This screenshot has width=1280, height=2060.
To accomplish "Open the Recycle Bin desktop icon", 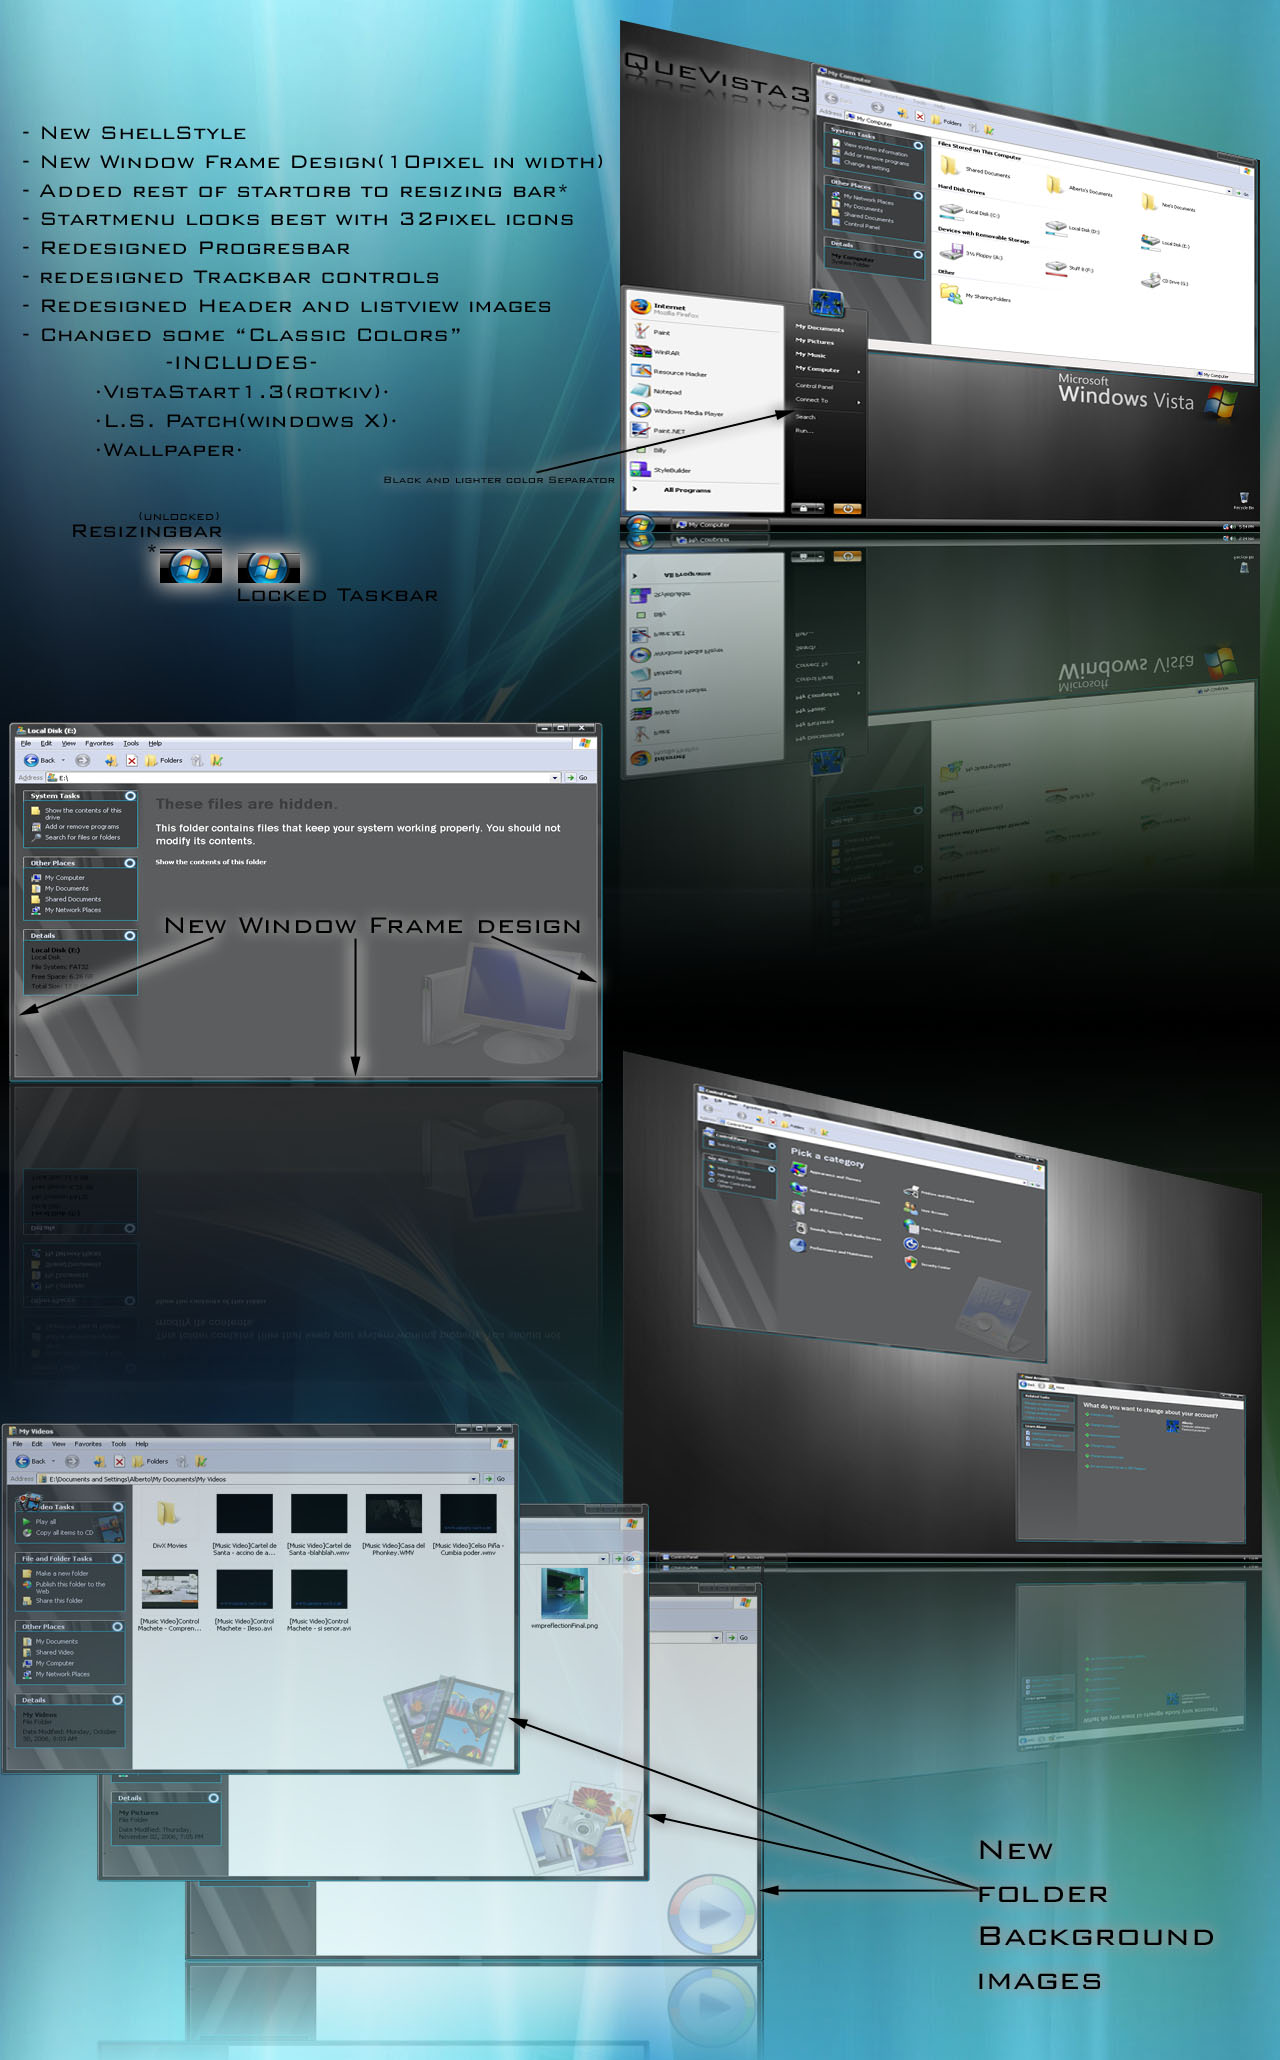I will (x=1243, y=500).
